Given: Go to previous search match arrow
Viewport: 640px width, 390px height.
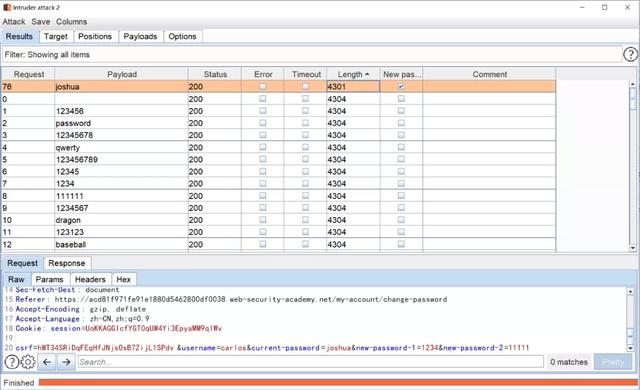Looking at the screenshot, I should [47, 362].
